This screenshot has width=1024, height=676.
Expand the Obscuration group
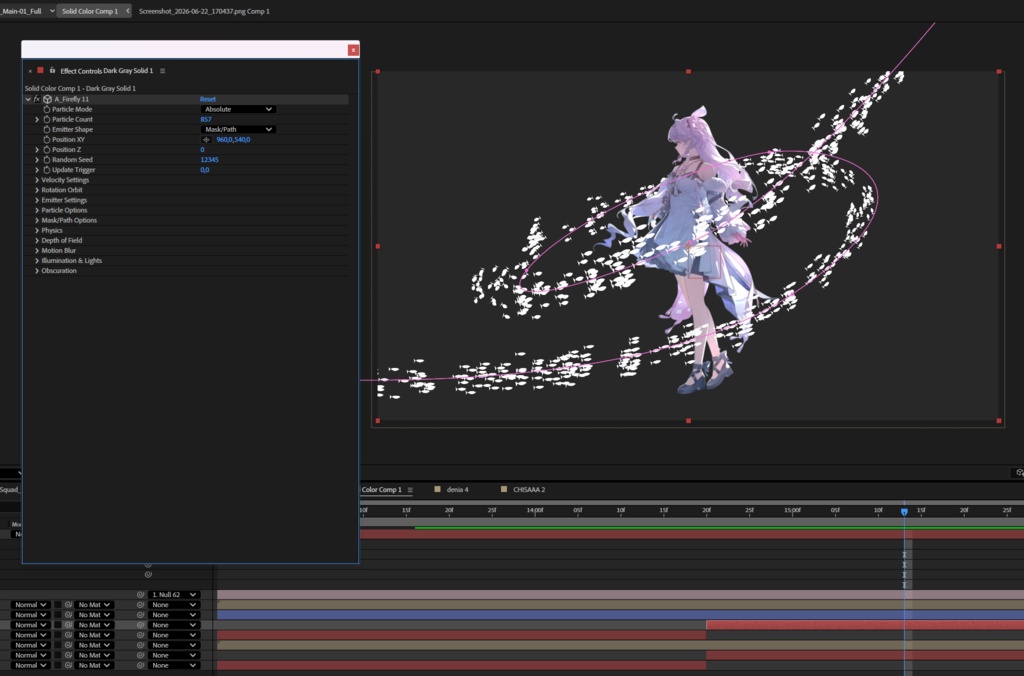point(37,270)
